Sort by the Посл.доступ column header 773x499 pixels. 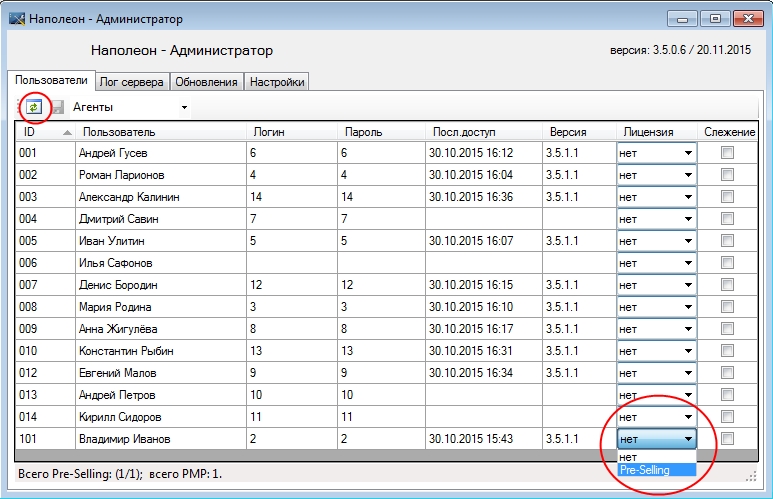point(484,132)
